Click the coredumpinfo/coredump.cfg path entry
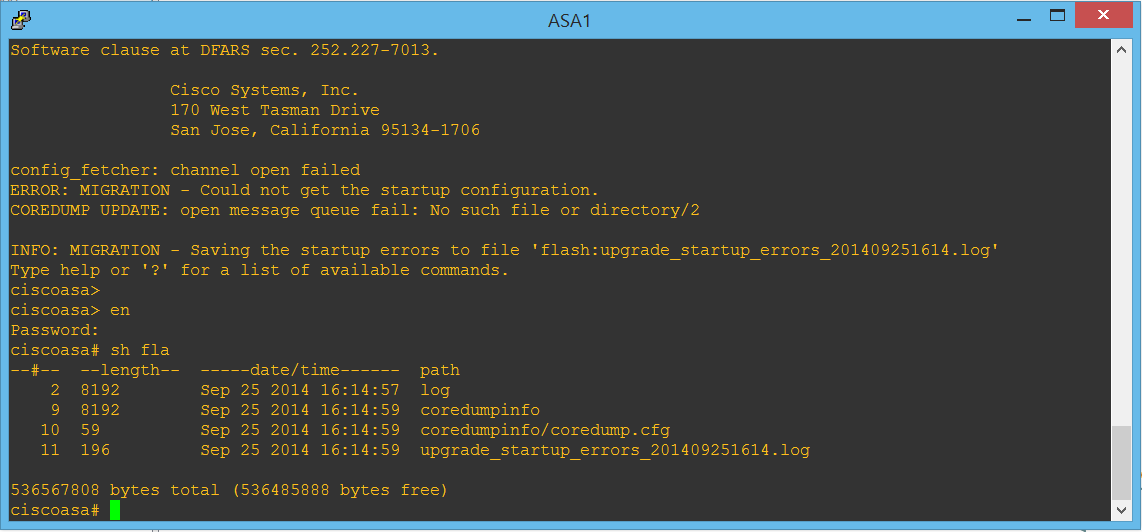 tap(544, 430)
